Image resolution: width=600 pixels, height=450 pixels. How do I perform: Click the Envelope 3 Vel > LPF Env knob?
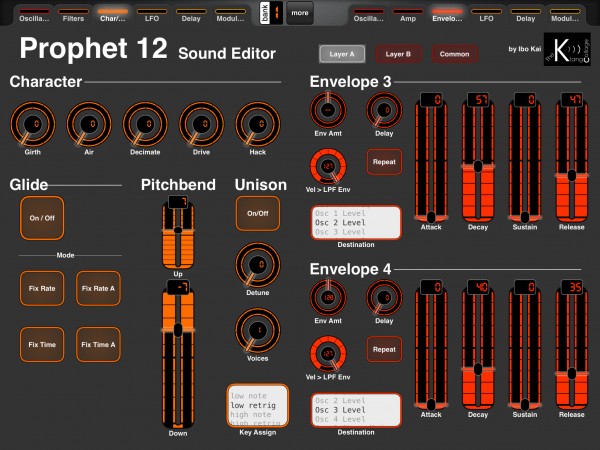coord(328,166)
